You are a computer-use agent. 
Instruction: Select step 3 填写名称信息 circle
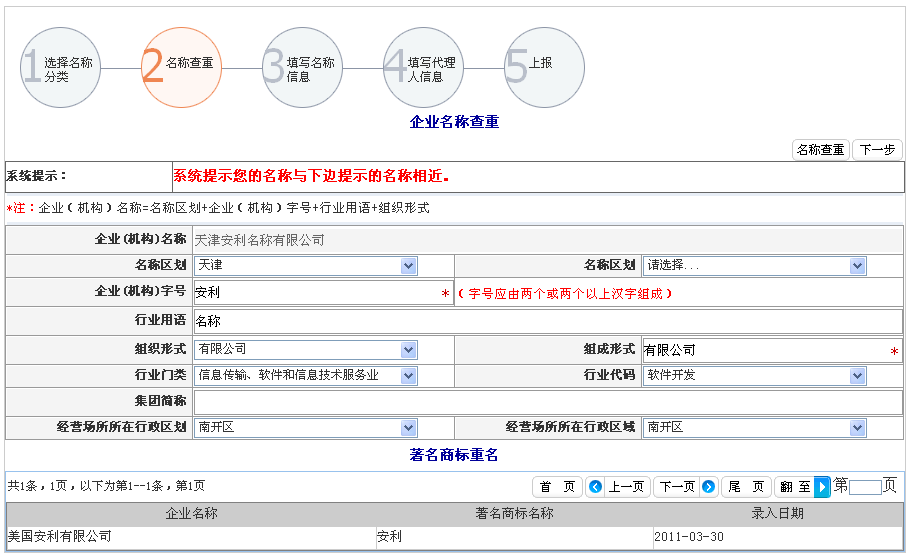[302, 68]
